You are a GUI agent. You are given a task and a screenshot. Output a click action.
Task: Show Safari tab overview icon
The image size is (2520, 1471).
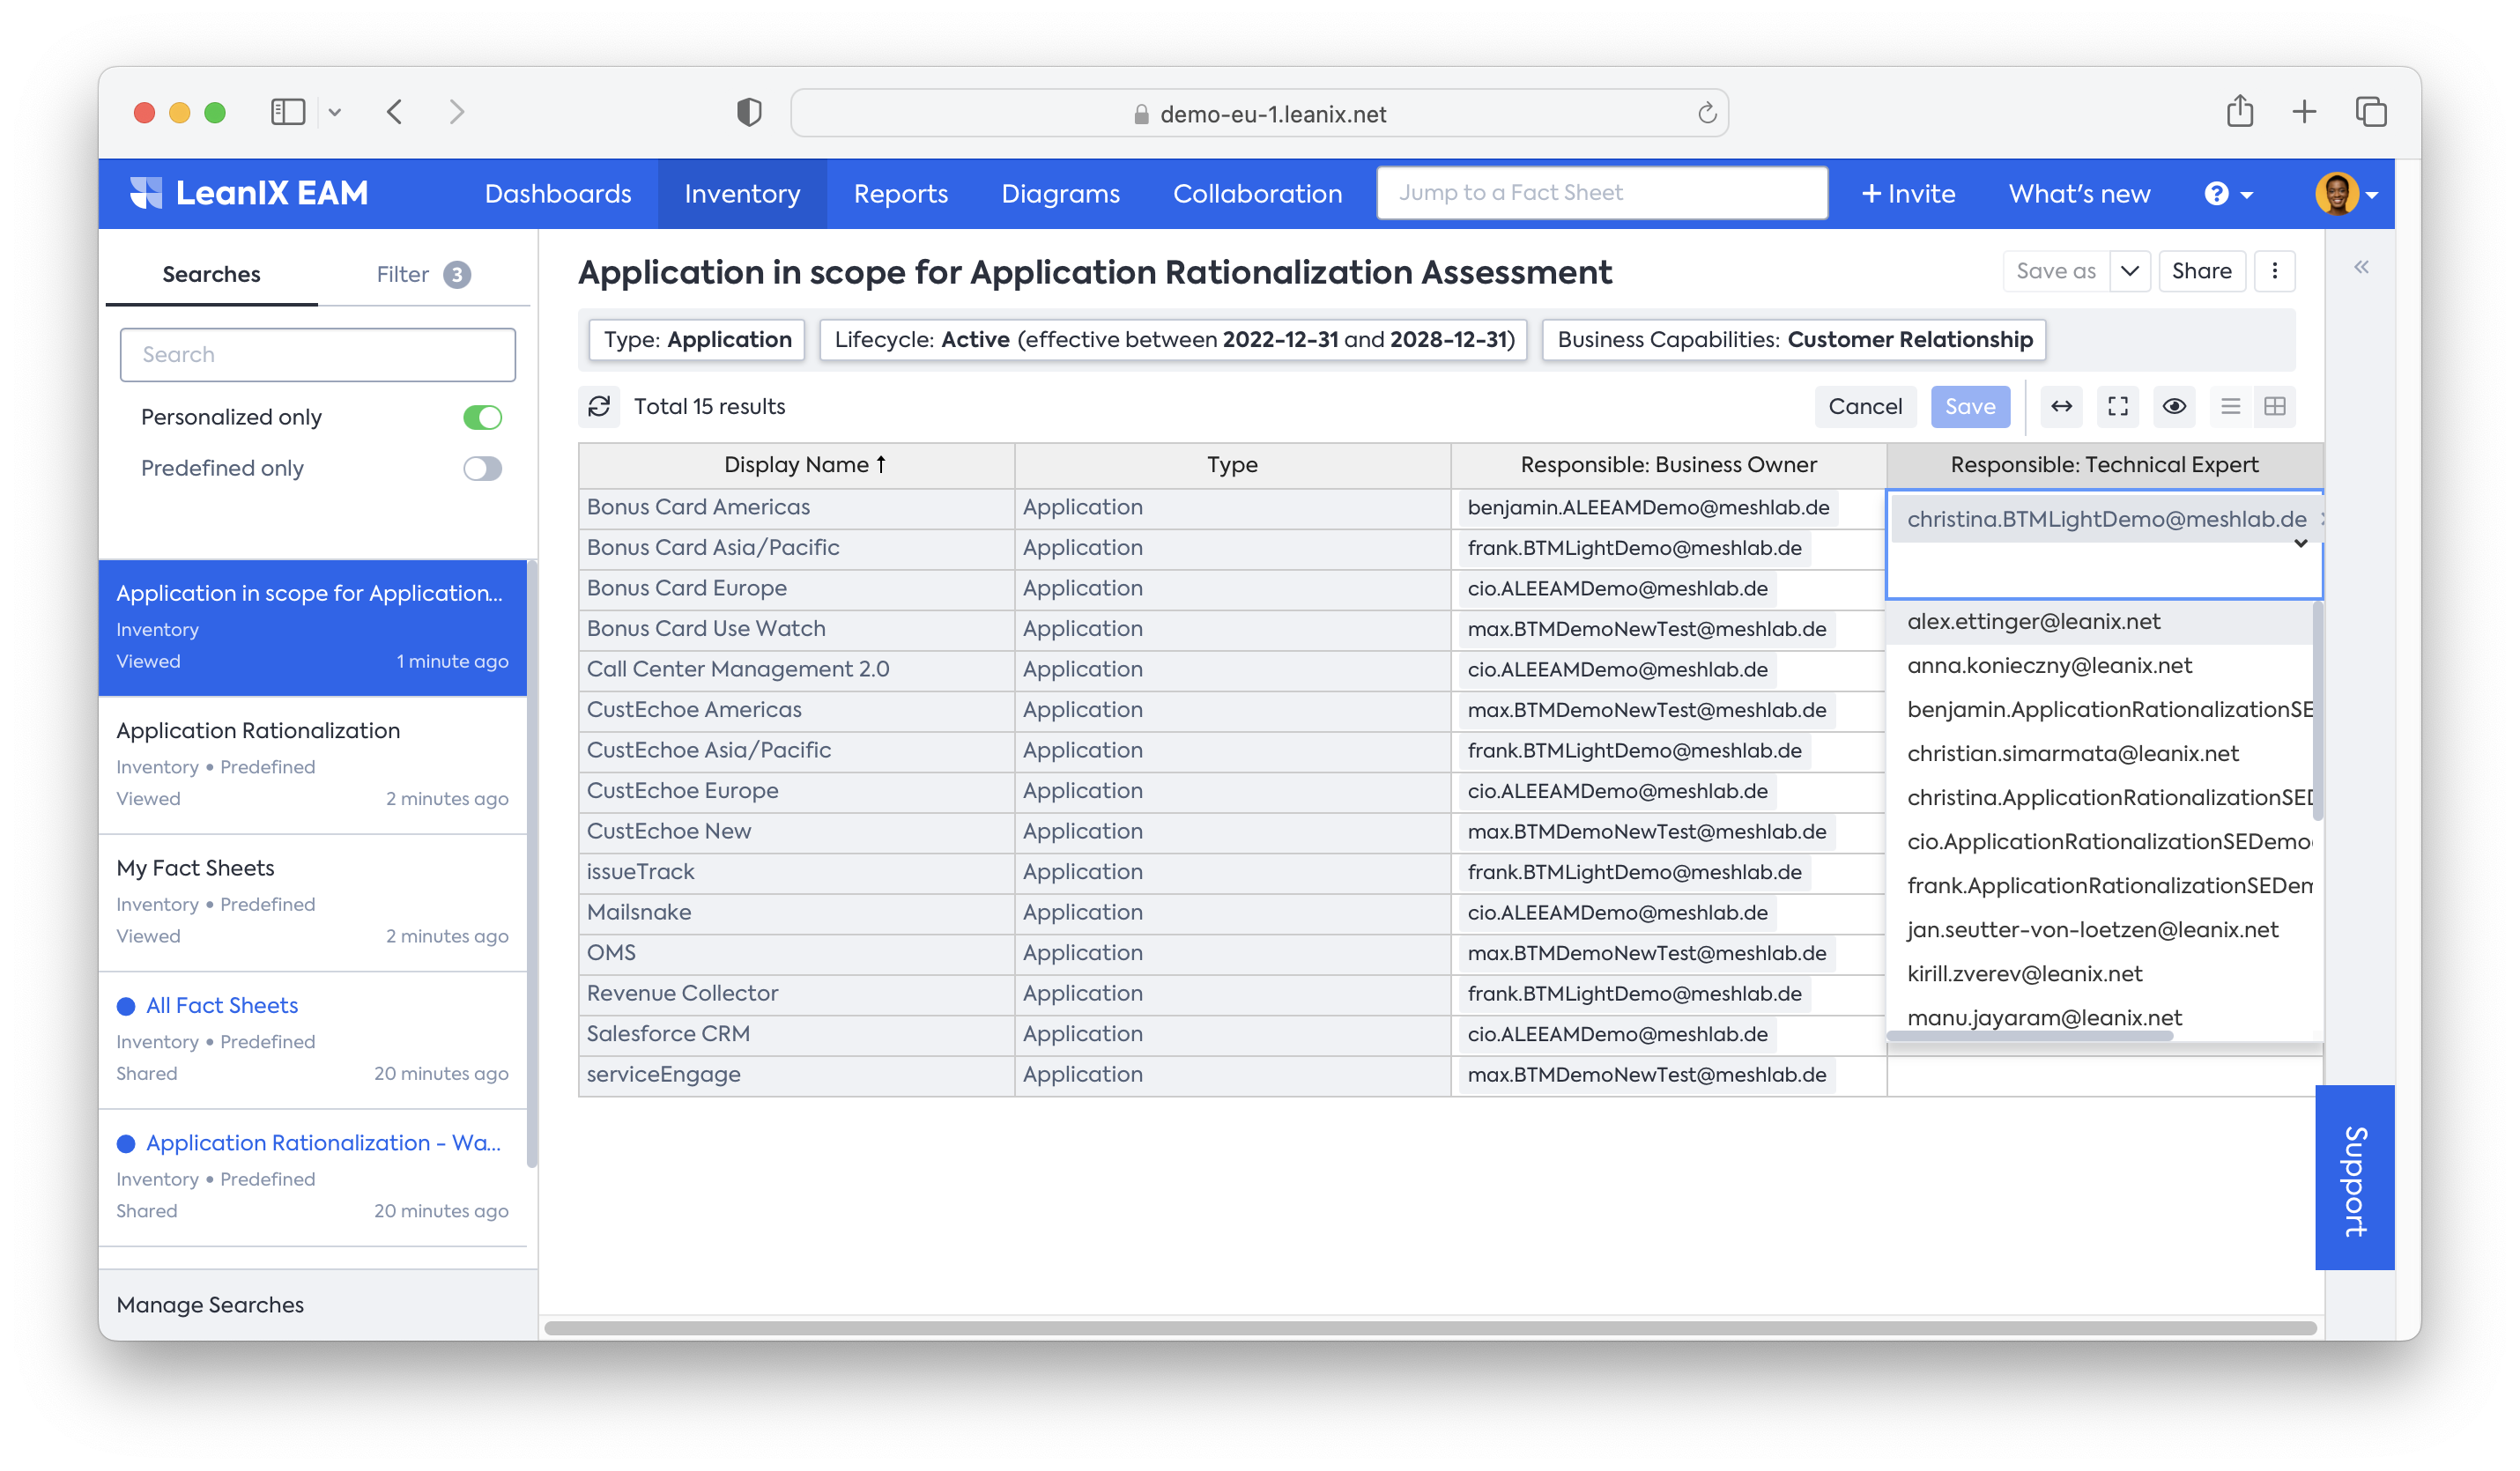pyautogui.click(x=2370, y=111)
